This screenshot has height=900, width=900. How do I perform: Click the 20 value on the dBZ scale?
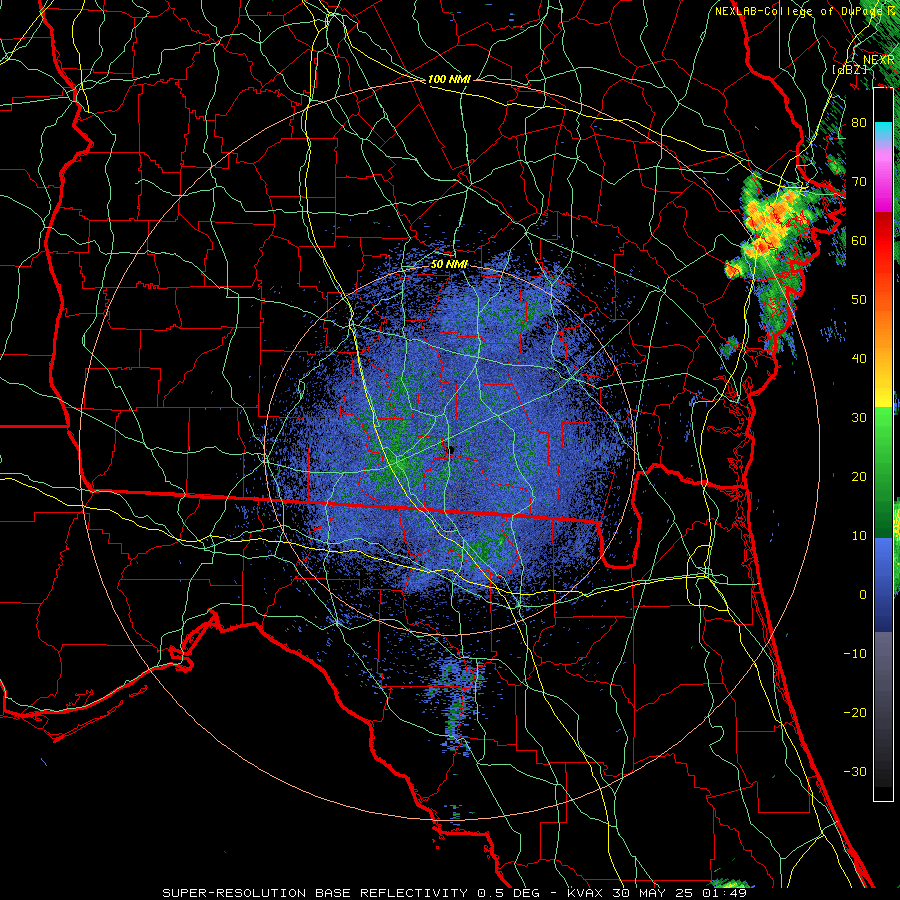pos(859,476)
